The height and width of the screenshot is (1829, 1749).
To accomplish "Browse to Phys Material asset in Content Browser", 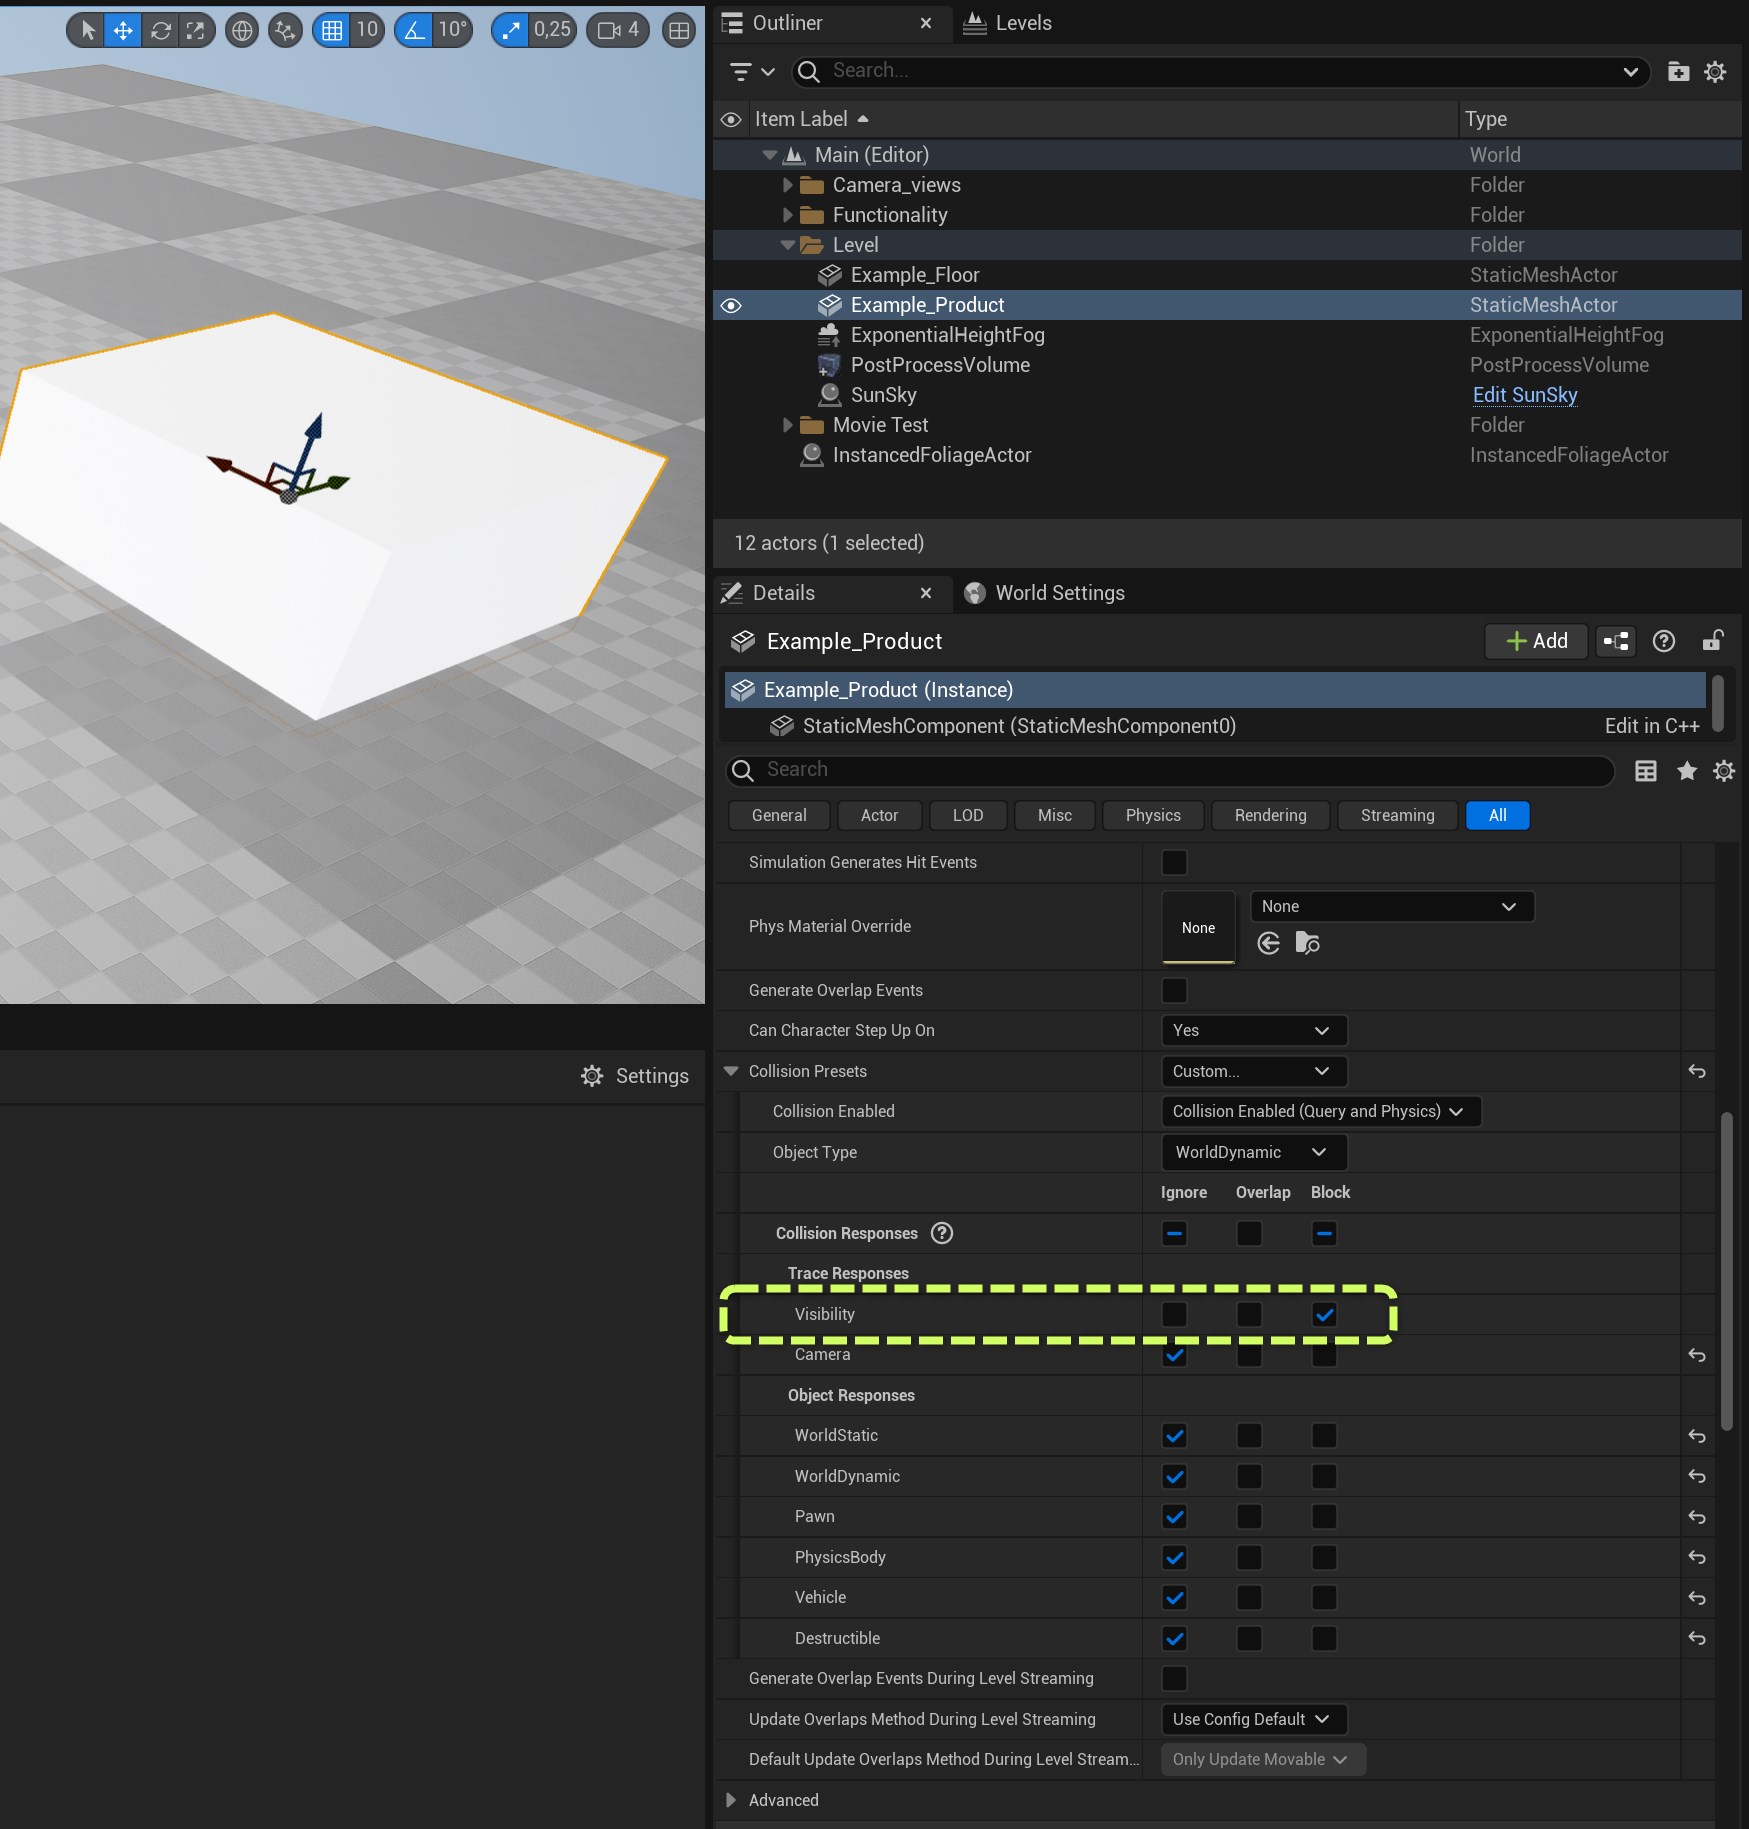I will point(1307,943).
